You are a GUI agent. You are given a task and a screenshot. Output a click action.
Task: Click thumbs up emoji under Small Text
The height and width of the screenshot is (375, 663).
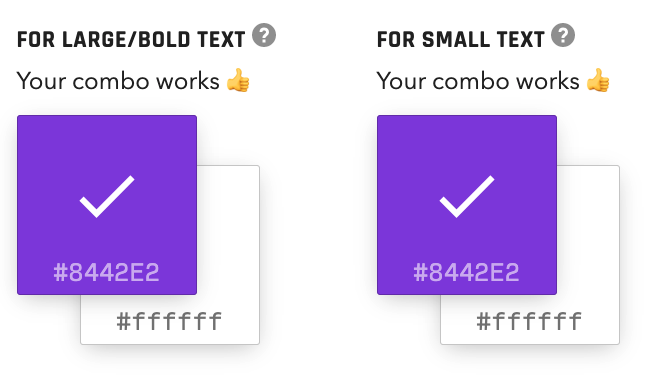pyautogui.click(x=598, y=80)
